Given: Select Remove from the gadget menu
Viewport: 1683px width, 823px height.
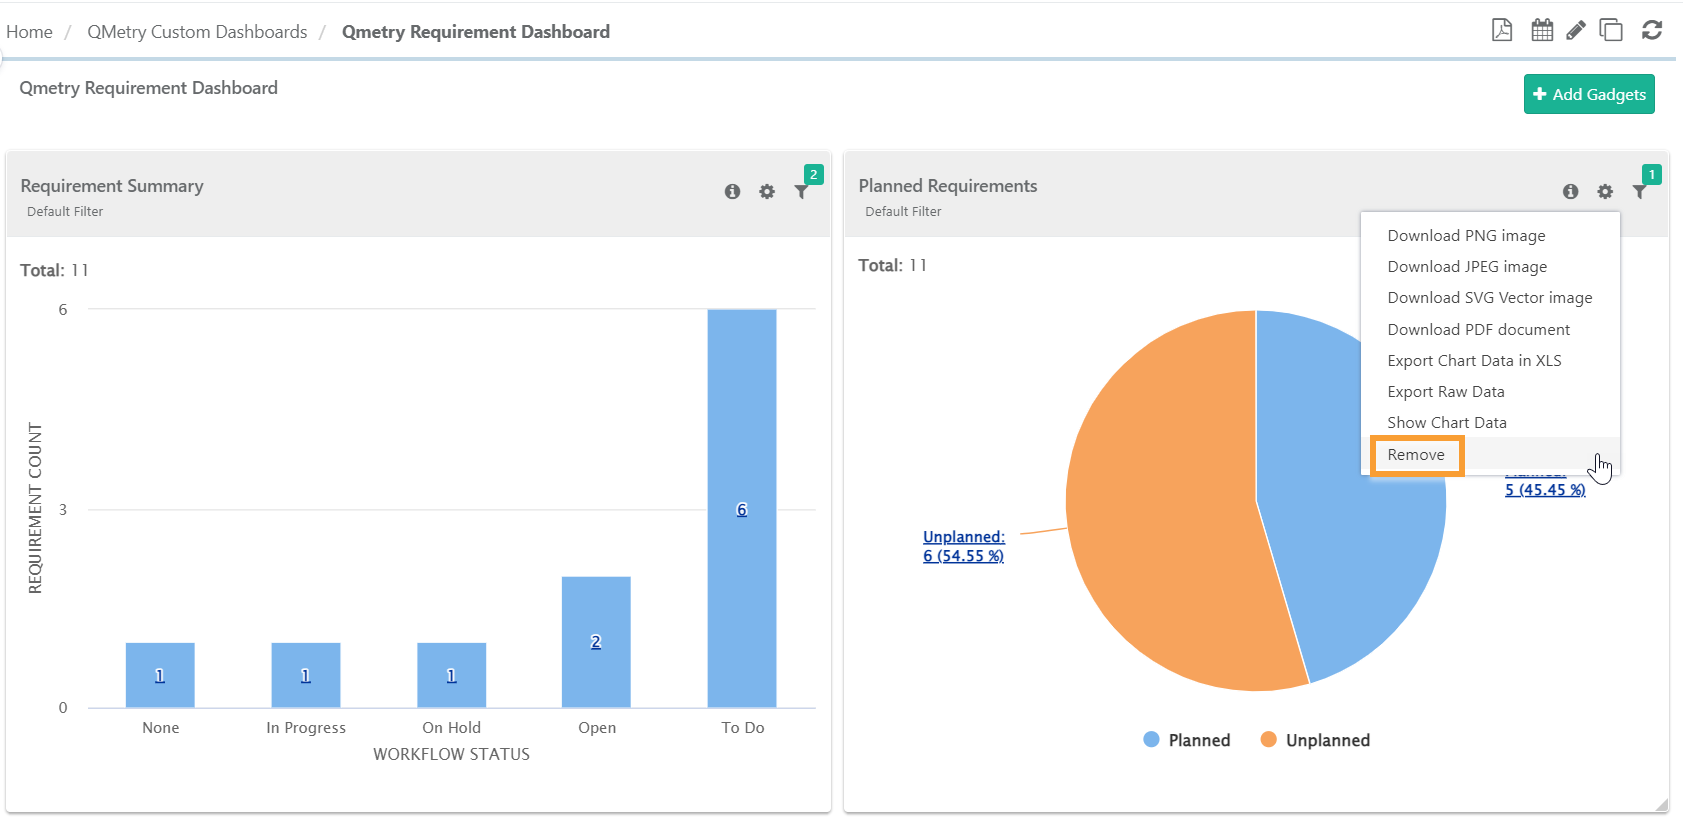Looking at the screenshot, I should pyautogui.click(x=1416, y=455).
